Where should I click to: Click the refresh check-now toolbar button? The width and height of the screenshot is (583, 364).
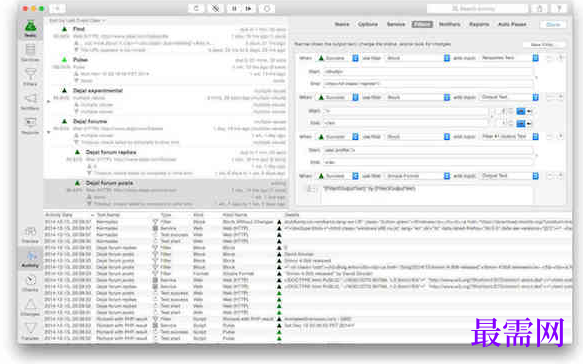(x=196, y=8)
